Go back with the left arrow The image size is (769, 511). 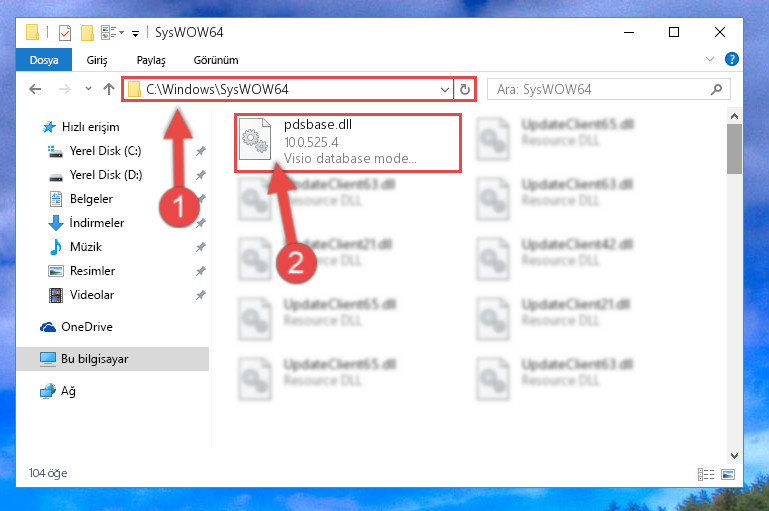(35, 89)
